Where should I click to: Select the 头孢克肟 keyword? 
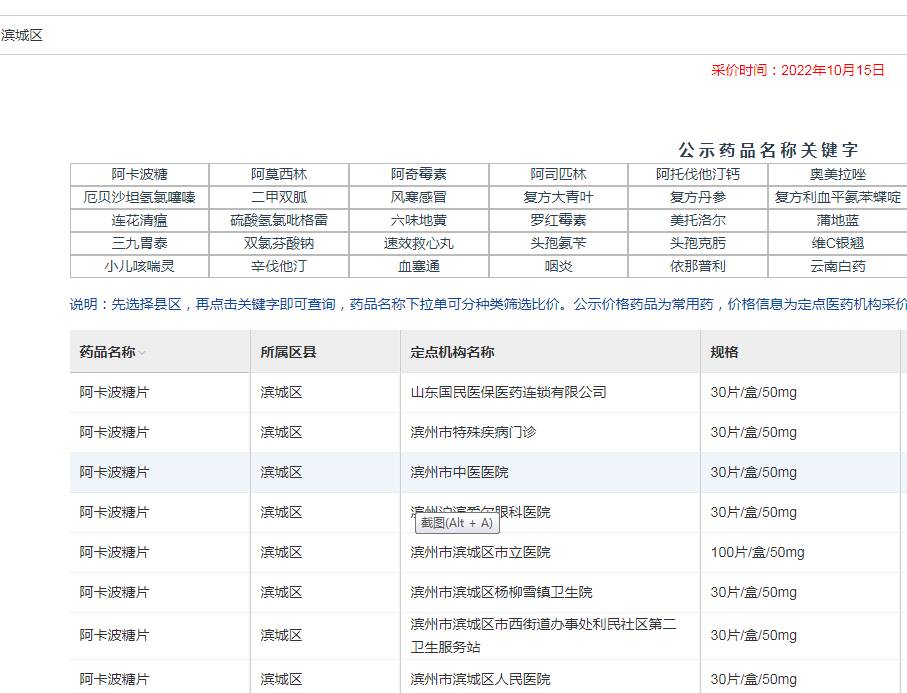point(698,243)
